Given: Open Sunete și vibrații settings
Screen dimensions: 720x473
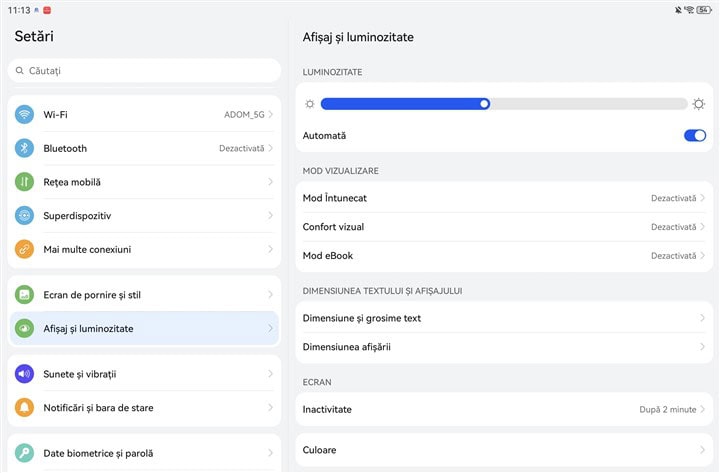Looking at the screenshot, I should tap(144, 374).
